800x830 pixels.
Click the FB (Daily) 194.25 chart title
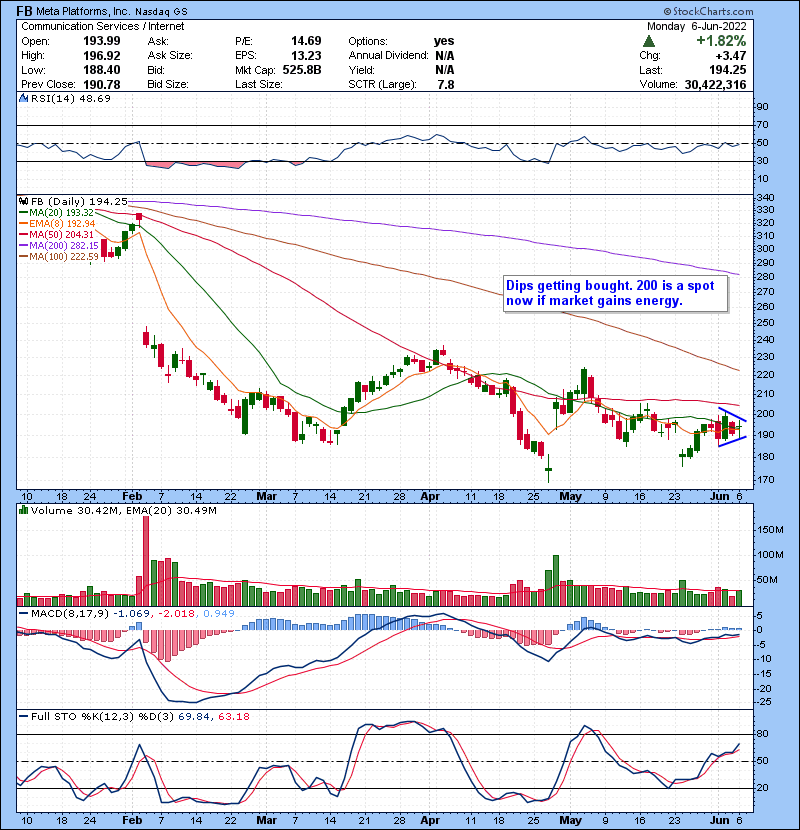79,201
